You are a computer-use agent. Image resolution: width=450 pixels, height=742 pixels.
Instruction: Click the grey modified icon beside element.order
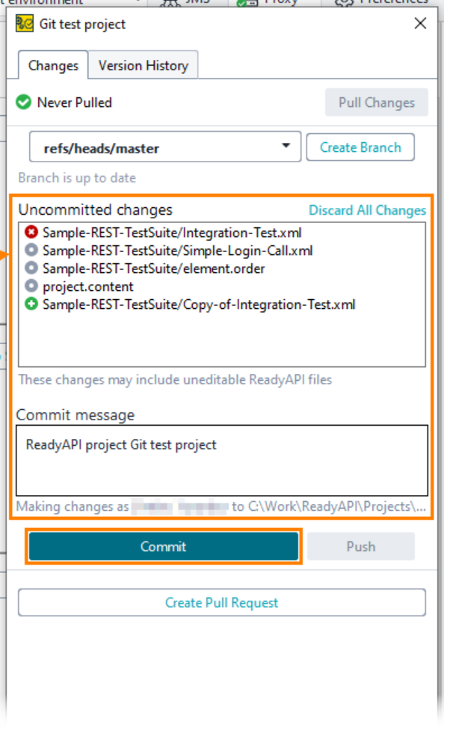pos(31,268)
